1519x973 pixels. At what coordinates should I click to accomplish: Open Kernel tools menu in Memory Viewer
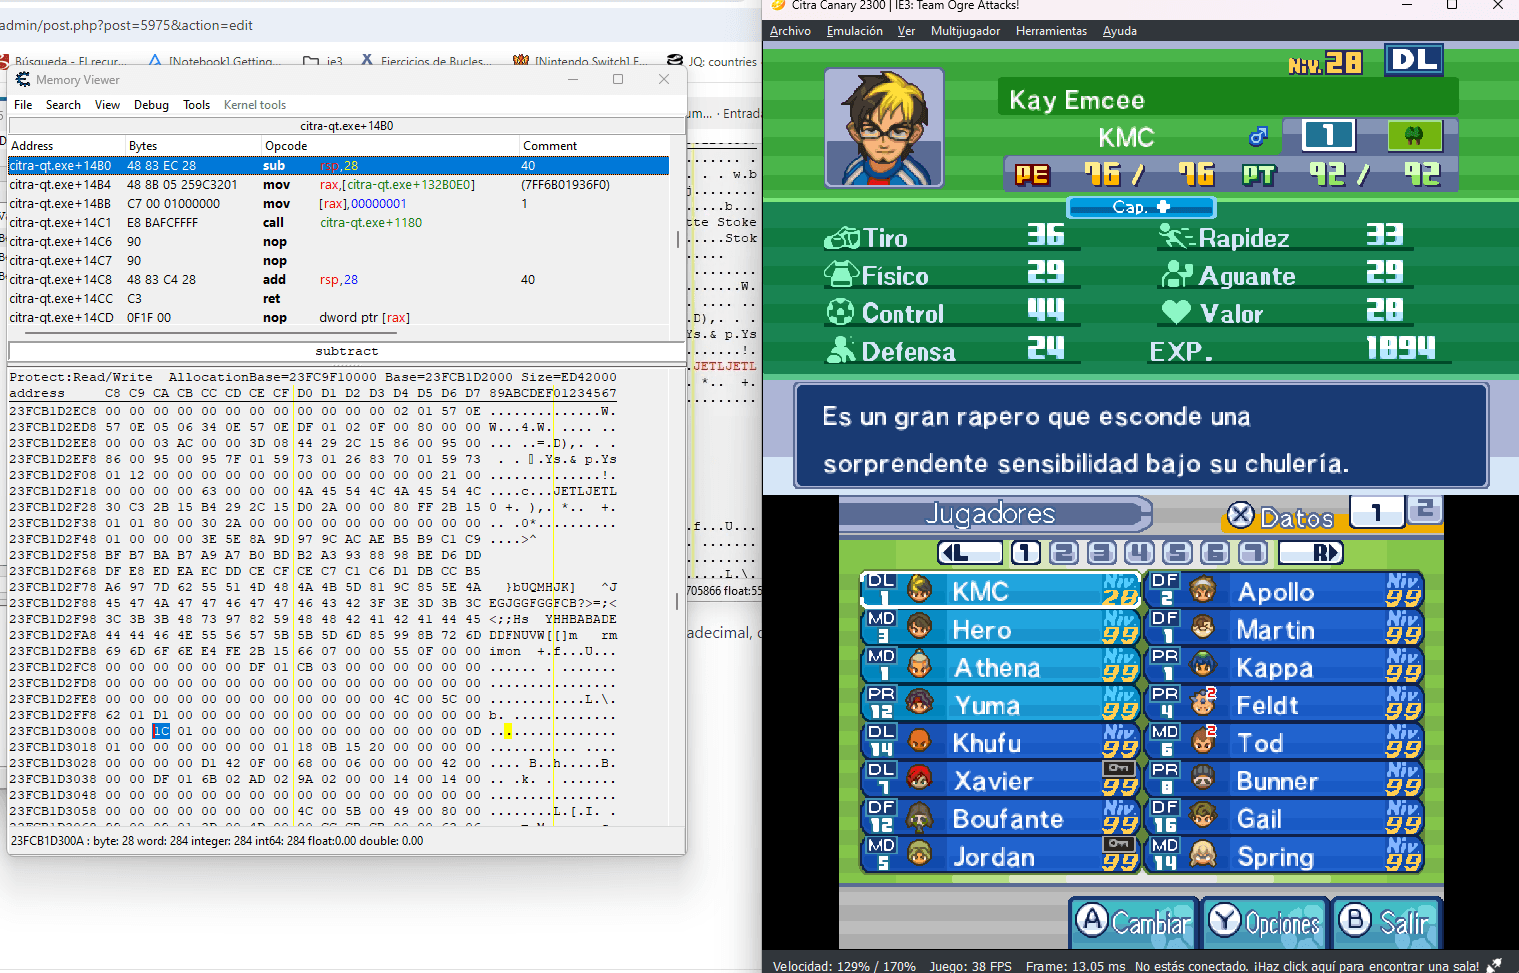point(254,105)
